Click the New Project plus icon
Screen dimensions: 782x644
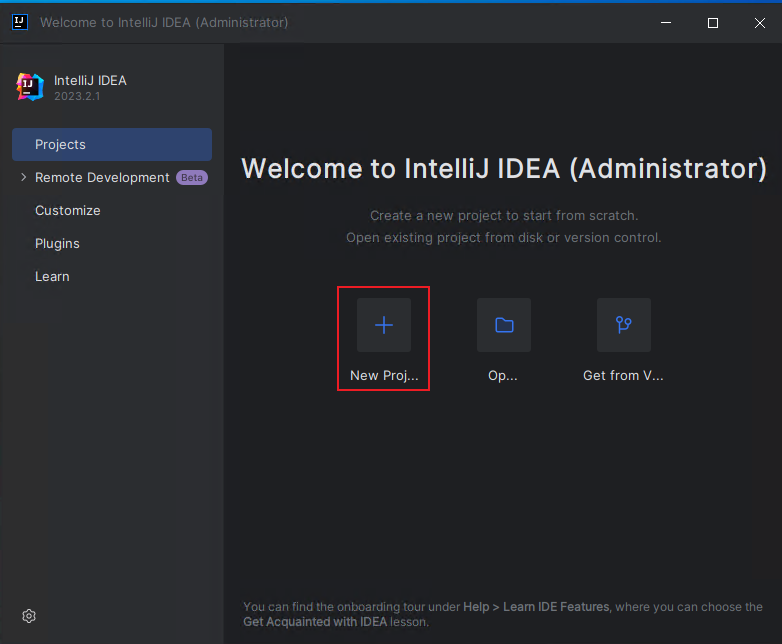pyautogui.click(x=384, y=325)
